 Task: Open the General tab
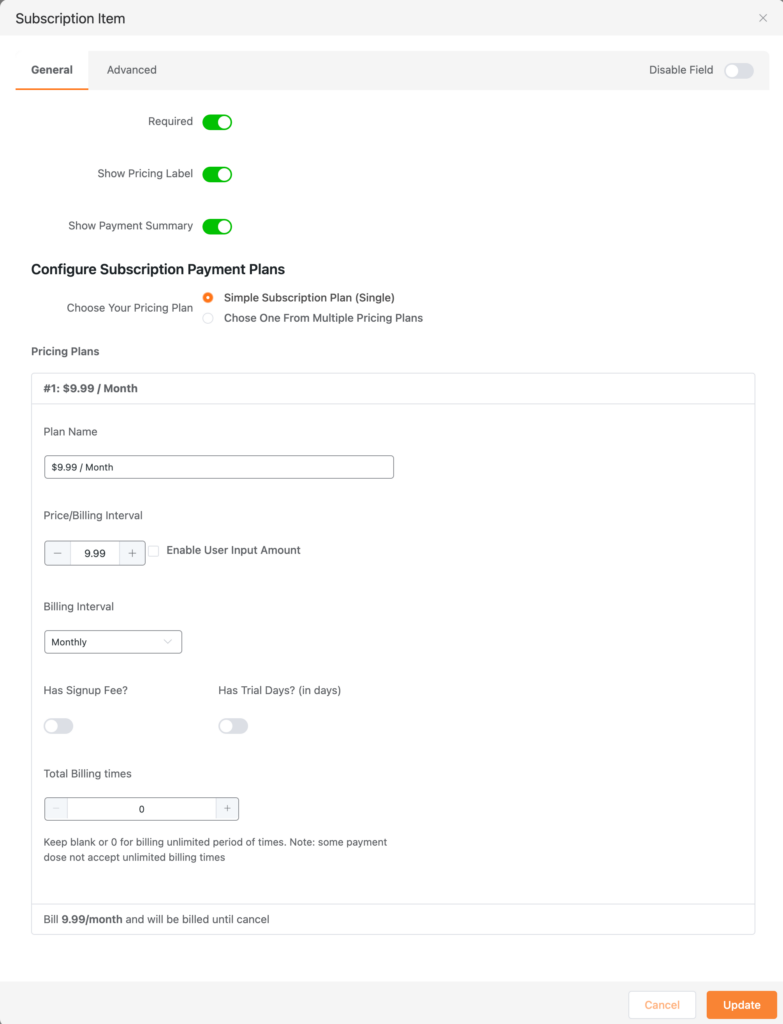52,70
